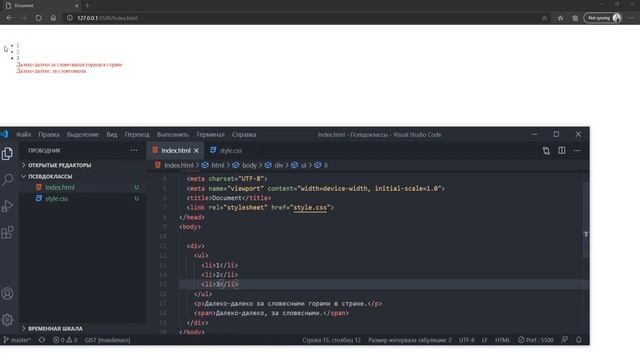Image resolution: width=640 pixels, height=360 pixels.
Task: Open index.html in the explorer tree
Action: coord(60,187)
